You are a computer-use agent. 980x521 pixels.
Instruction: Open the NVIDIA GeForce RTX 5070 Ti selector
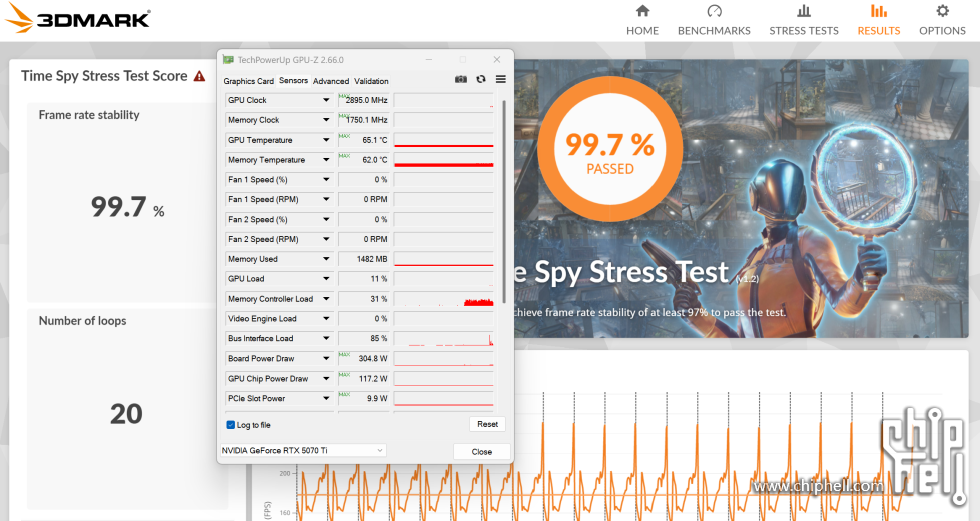pyautogui.click(x=302, y=451)
